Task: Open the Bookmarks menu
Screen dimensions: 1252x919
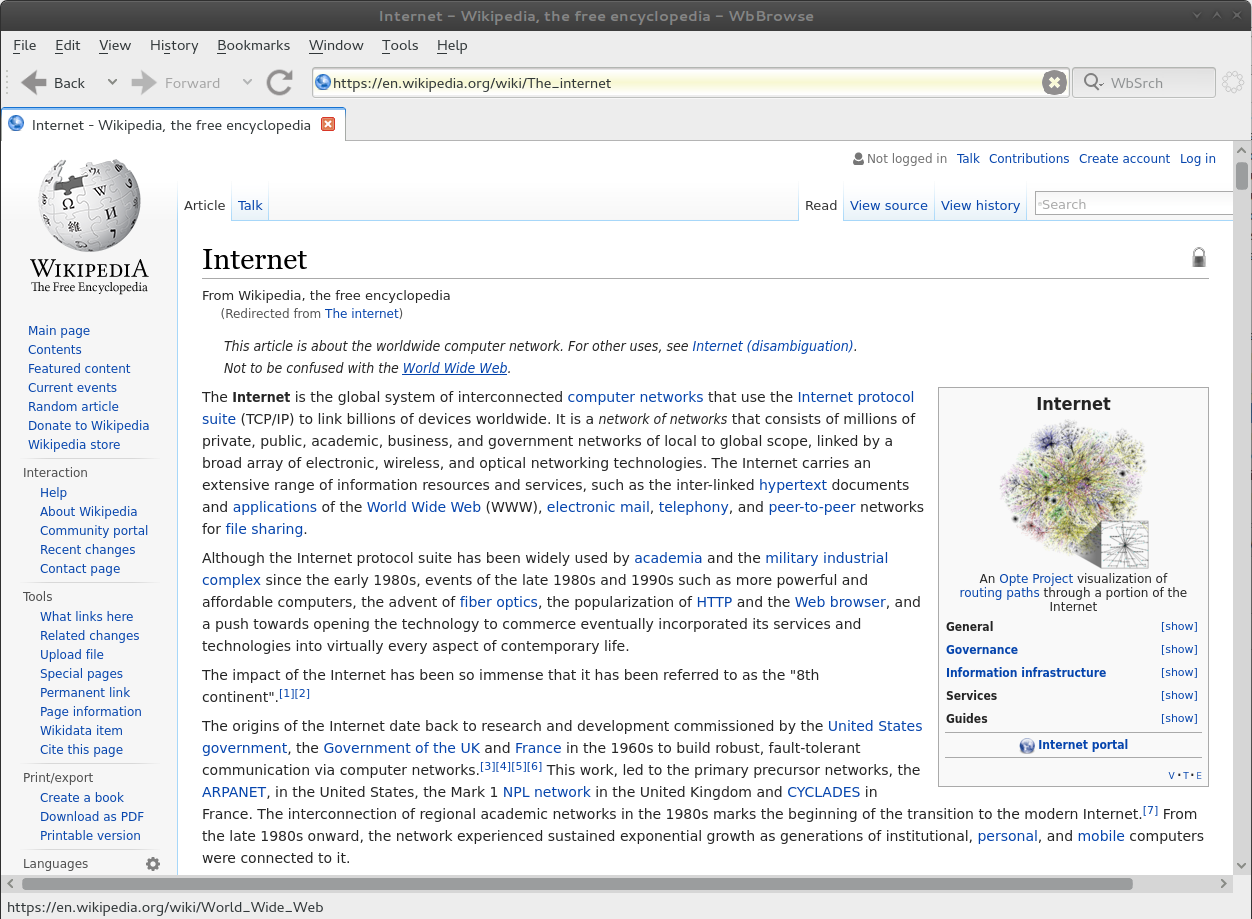Action: point(253,45)
